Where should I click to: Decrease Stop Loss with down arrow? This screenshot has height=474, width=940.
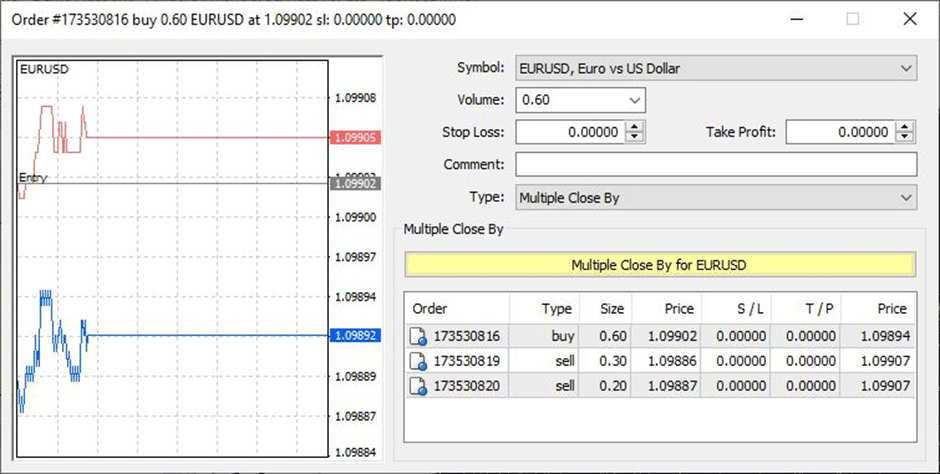coord(636,137)
